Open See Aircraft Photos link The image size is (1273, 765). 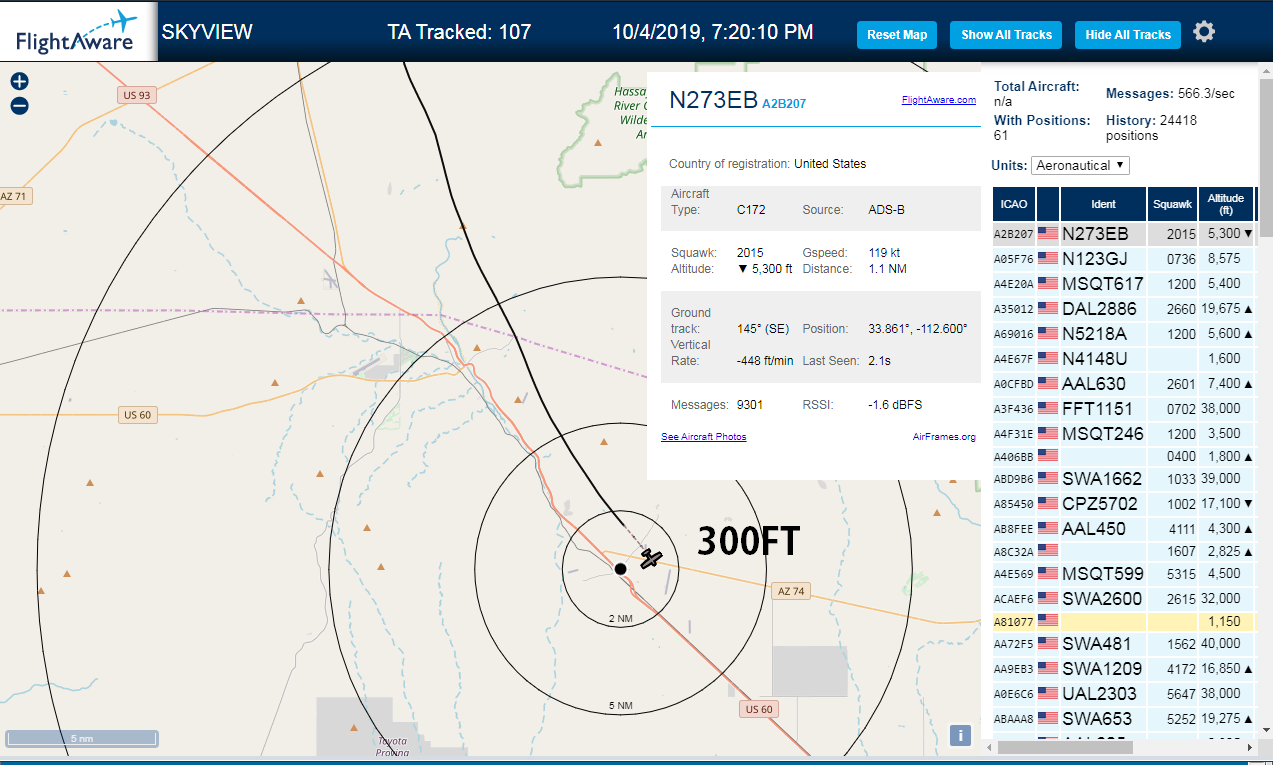click(x=703, y=437)
